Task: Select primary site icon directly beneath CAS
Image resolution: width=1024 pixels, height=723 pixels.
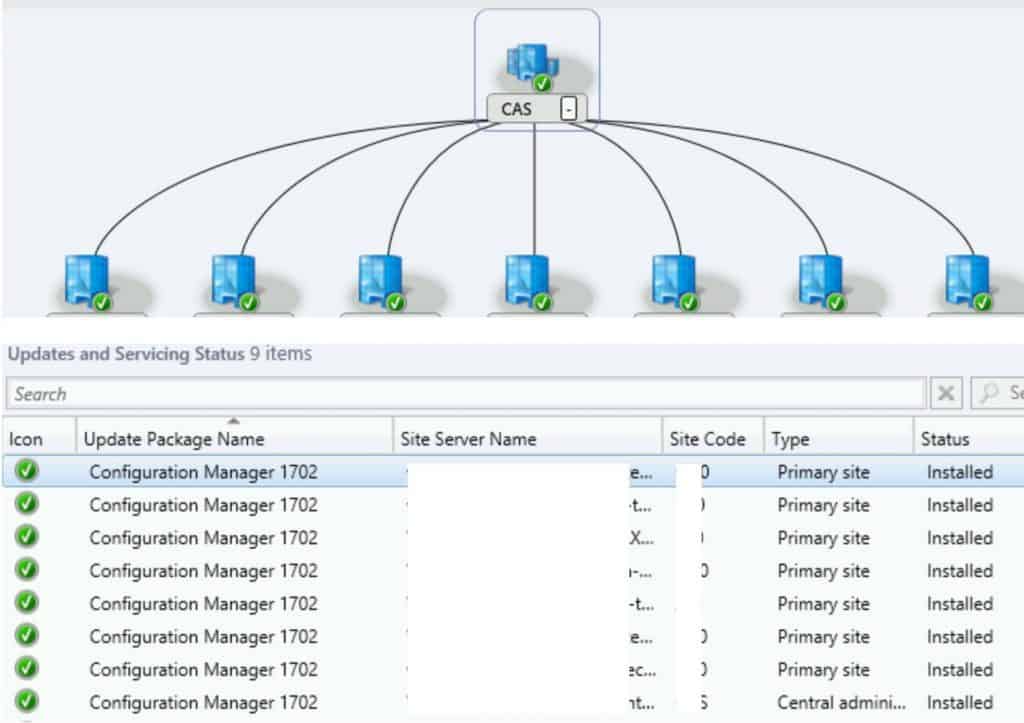Action: [528, 283]
